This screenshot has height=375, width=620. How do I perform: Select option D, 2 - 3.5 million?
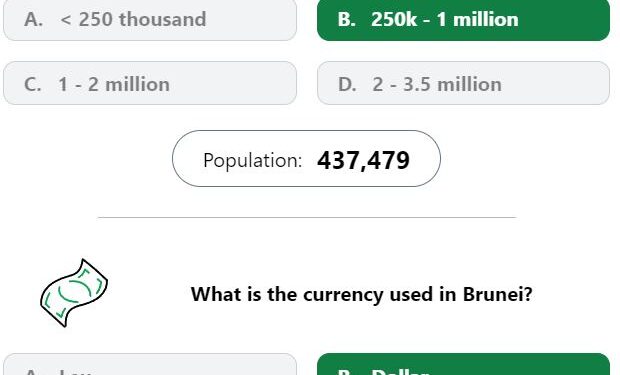[x=463, y=83]
